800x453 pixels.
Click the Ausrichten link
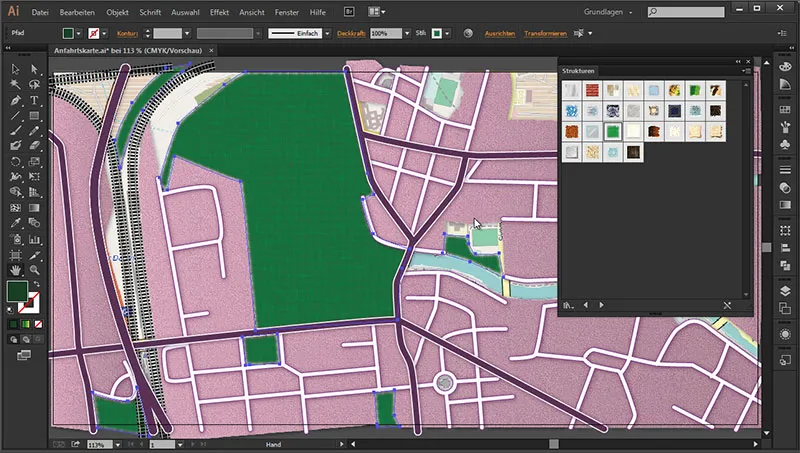499,34
